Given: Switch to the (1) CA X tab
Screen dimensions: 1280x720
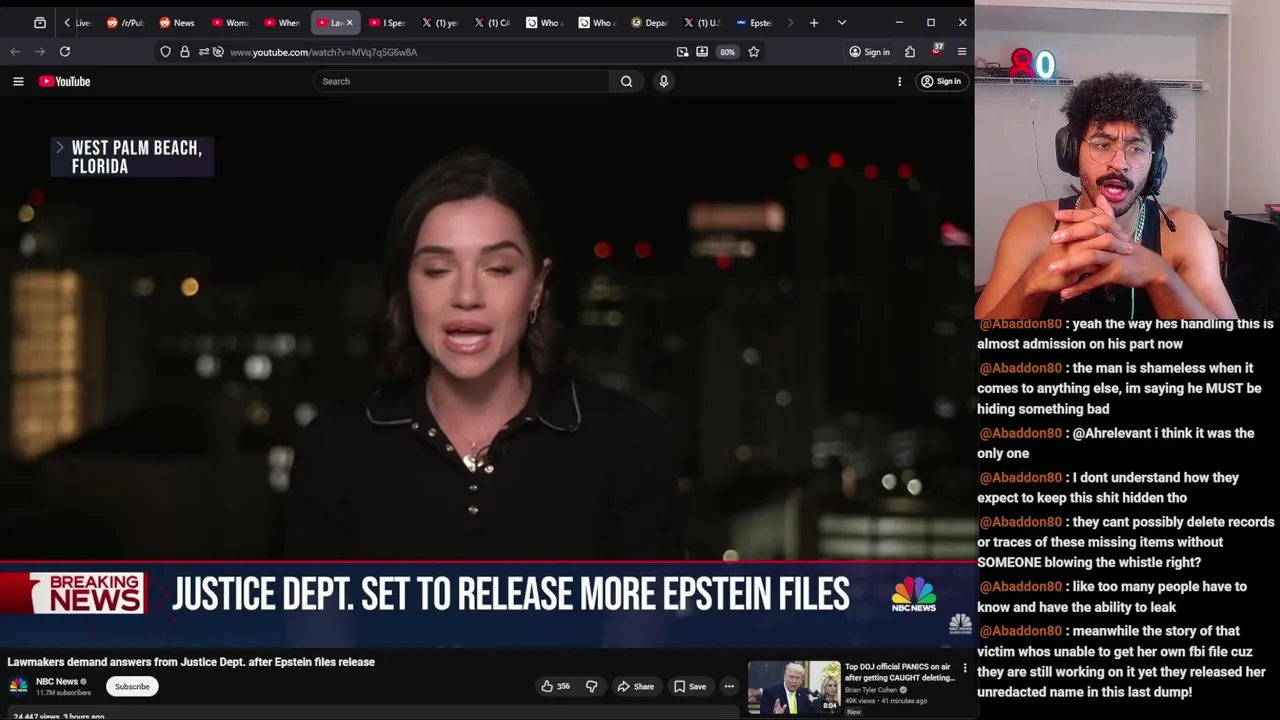Looking at the screenshot, I should pos(492,22).
